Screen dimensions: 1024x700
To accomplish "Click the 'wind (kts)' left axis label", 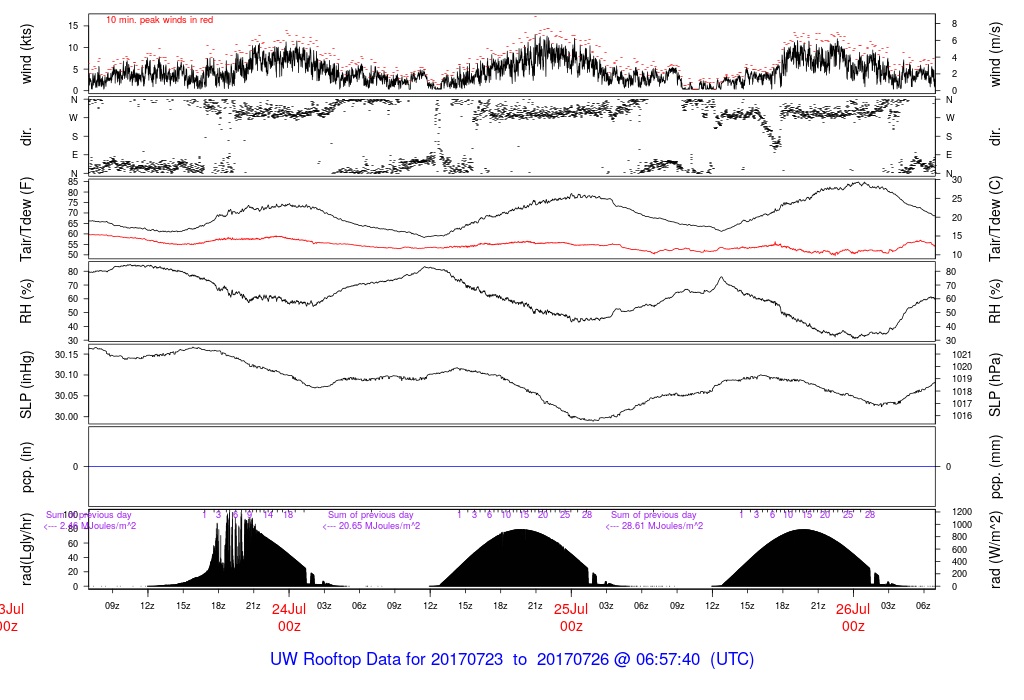I will [x=26, y=54].
